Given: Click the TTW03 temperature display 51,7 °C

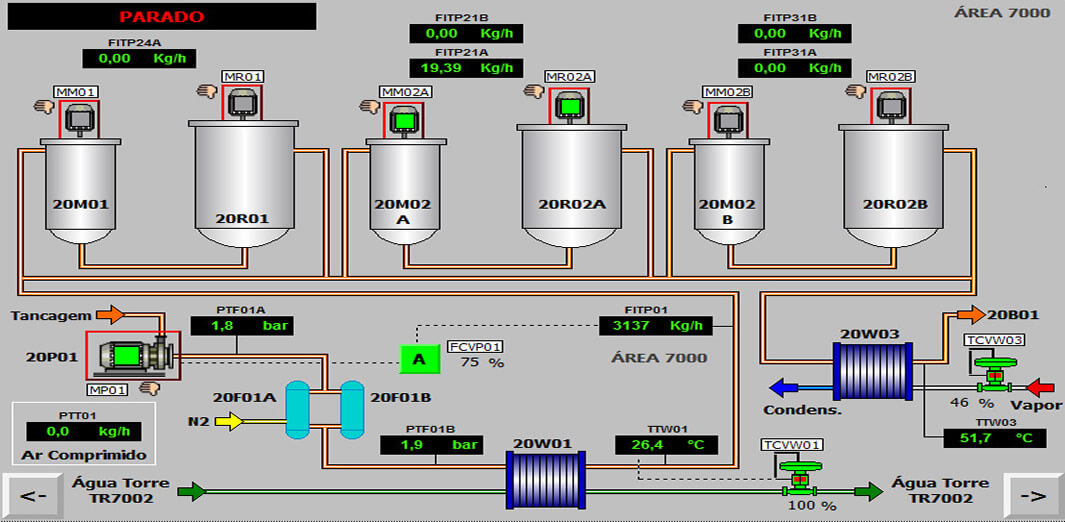Looking at the screenshot, I should (x=985, y=438).
